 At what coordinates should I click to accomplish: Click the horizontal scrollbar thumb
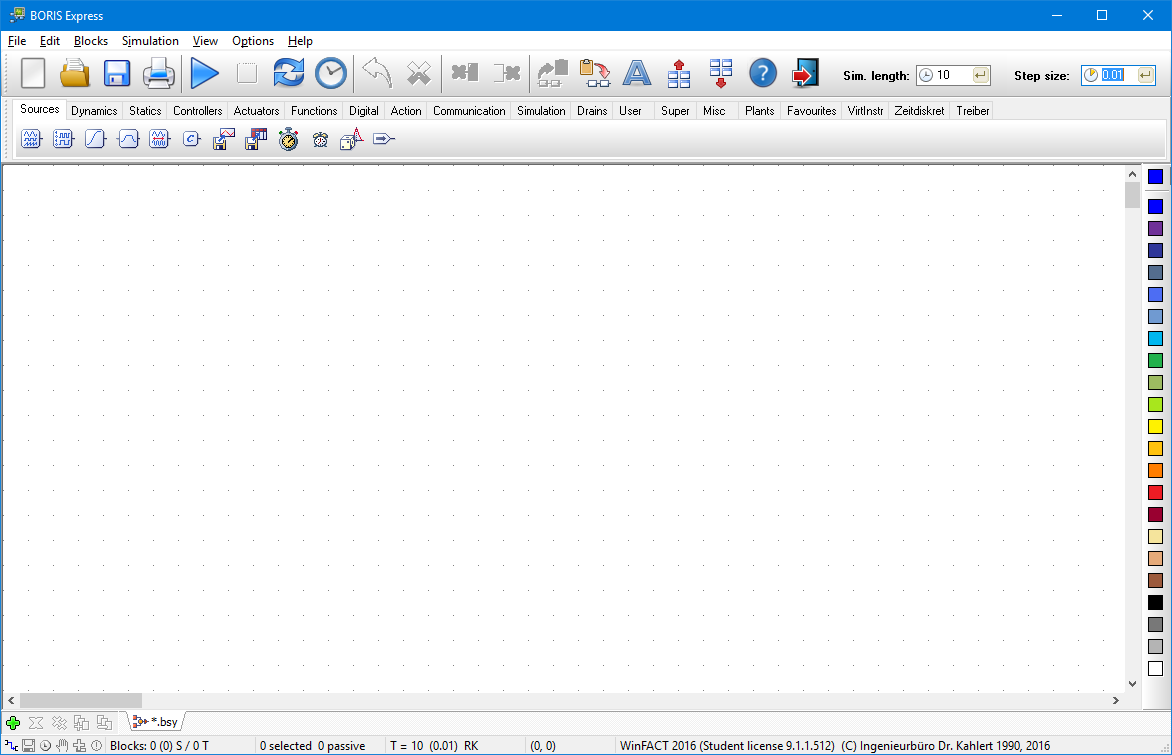(x=81, y=700)
